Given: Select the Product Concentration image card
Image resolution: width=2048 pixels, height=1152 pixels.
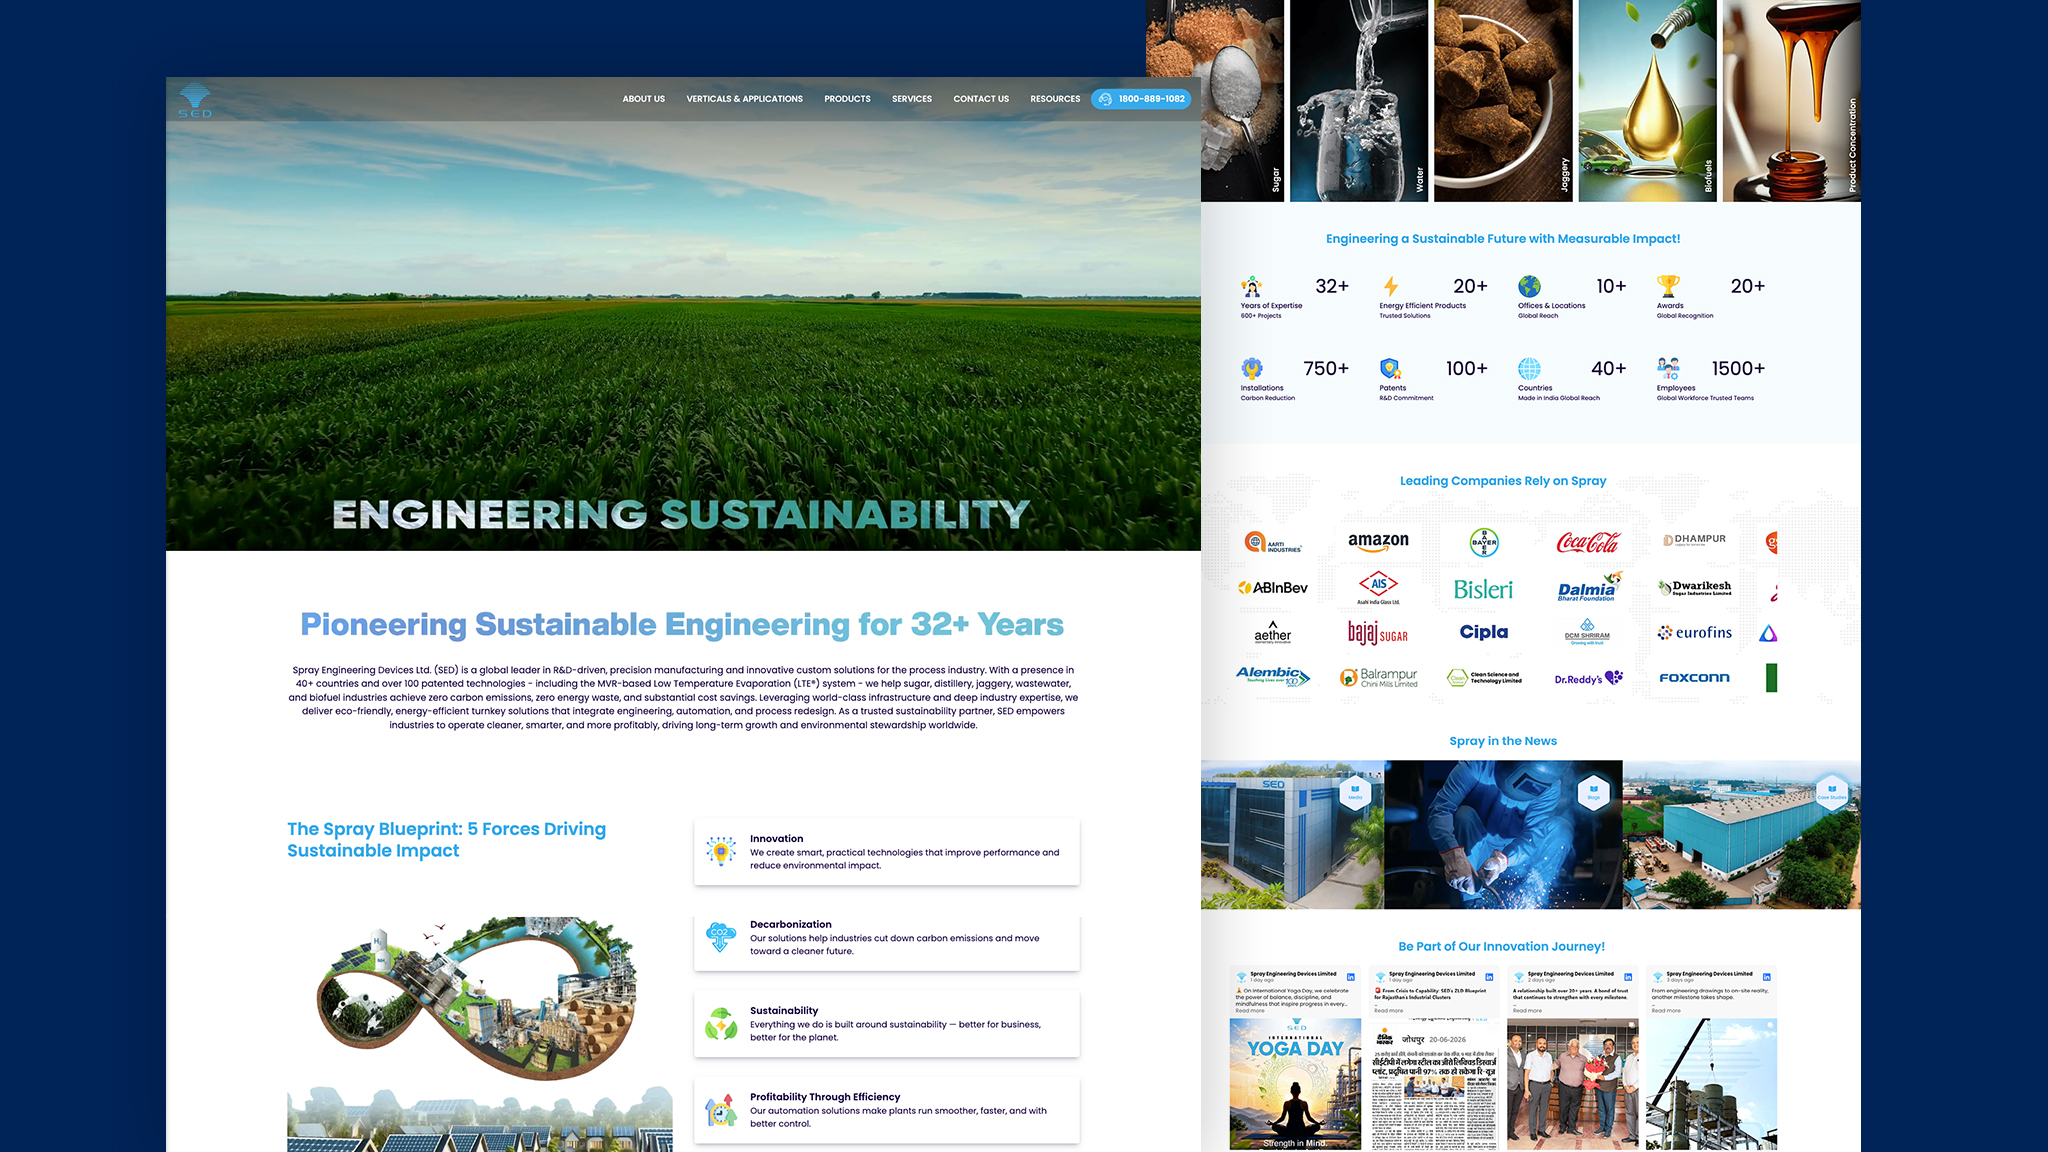Looking at the screenshot, I should [1791, 100].
